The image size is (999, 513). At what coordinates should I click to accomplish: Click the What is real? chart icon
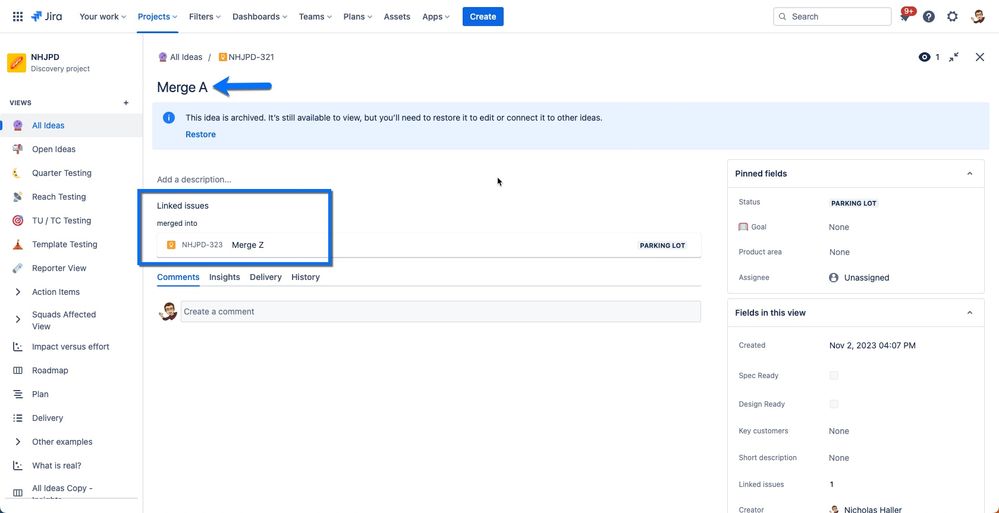[x=18, y=465]
